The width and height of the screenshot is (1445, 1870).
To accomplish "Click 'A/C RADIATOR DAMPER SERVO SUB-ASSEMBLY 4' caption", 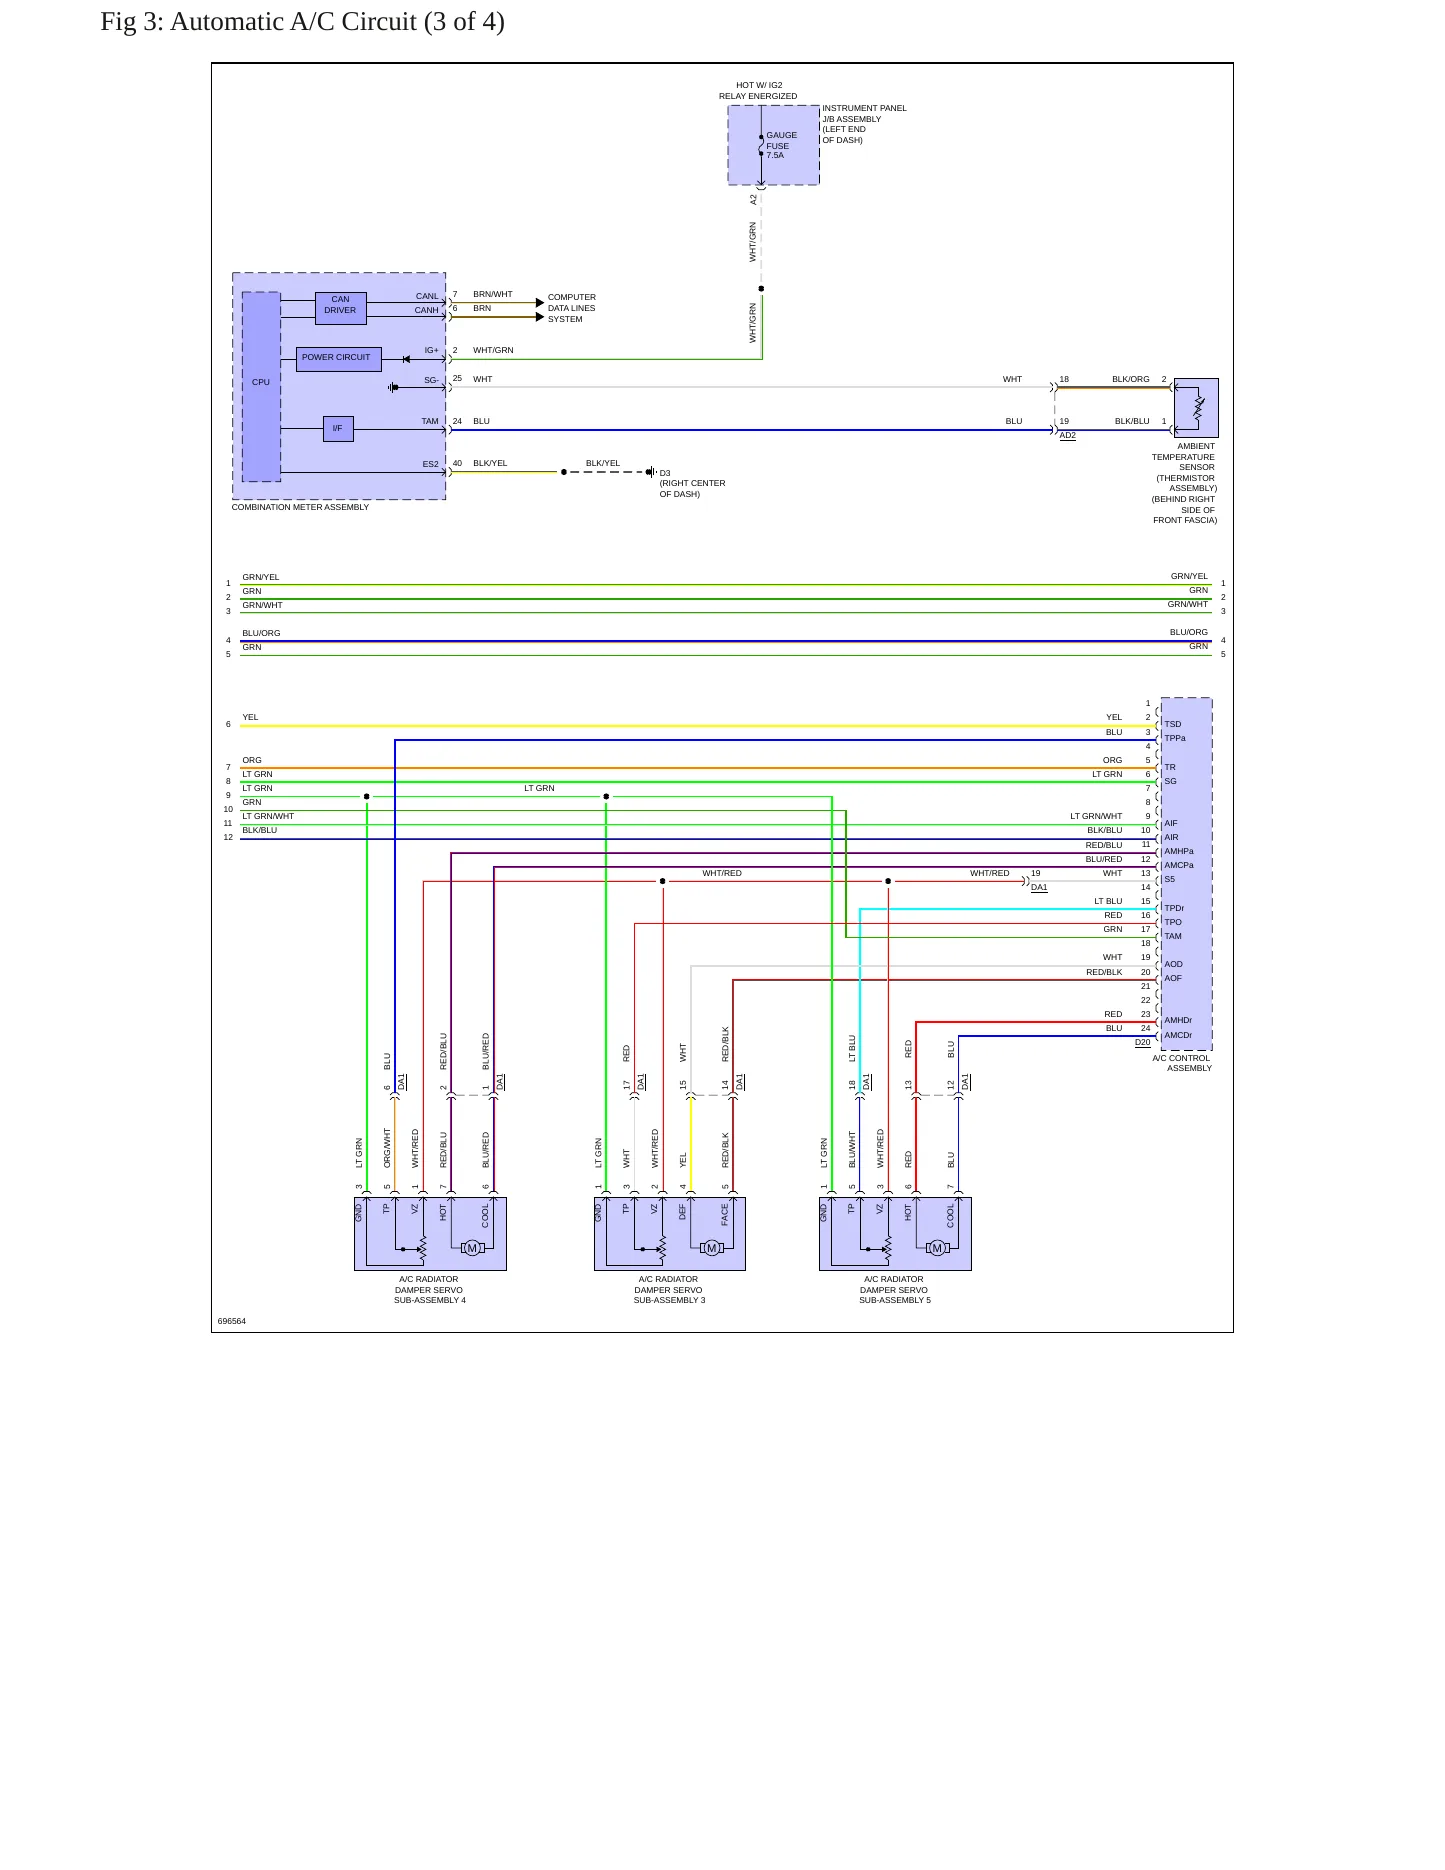I will pos(429,1290).
